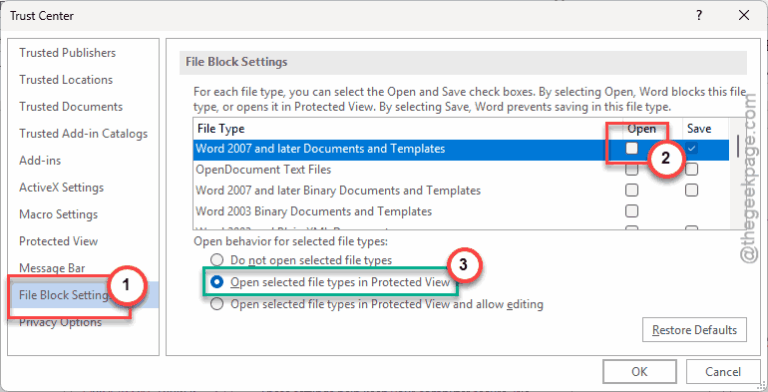Check Open for Word 2007 and later Documents
Image resolution: width=768 pixels, height=392 pixels.
coord(632,148)
